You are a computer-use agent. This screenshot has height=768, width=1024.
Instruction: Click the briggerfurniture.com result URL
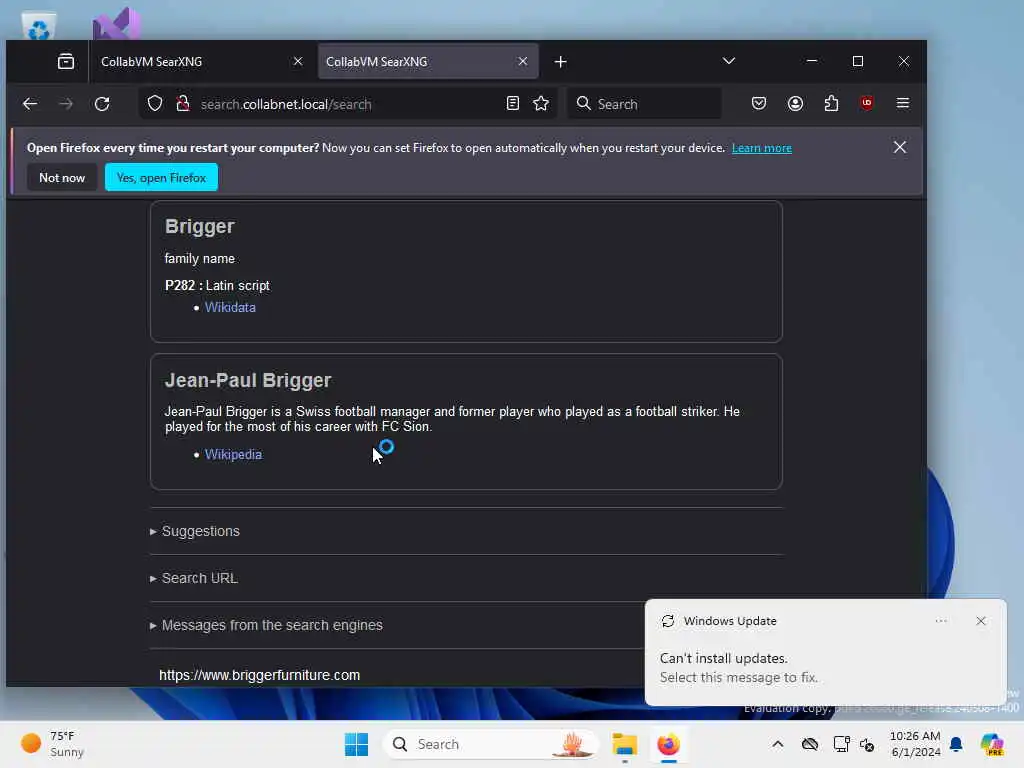259,675
